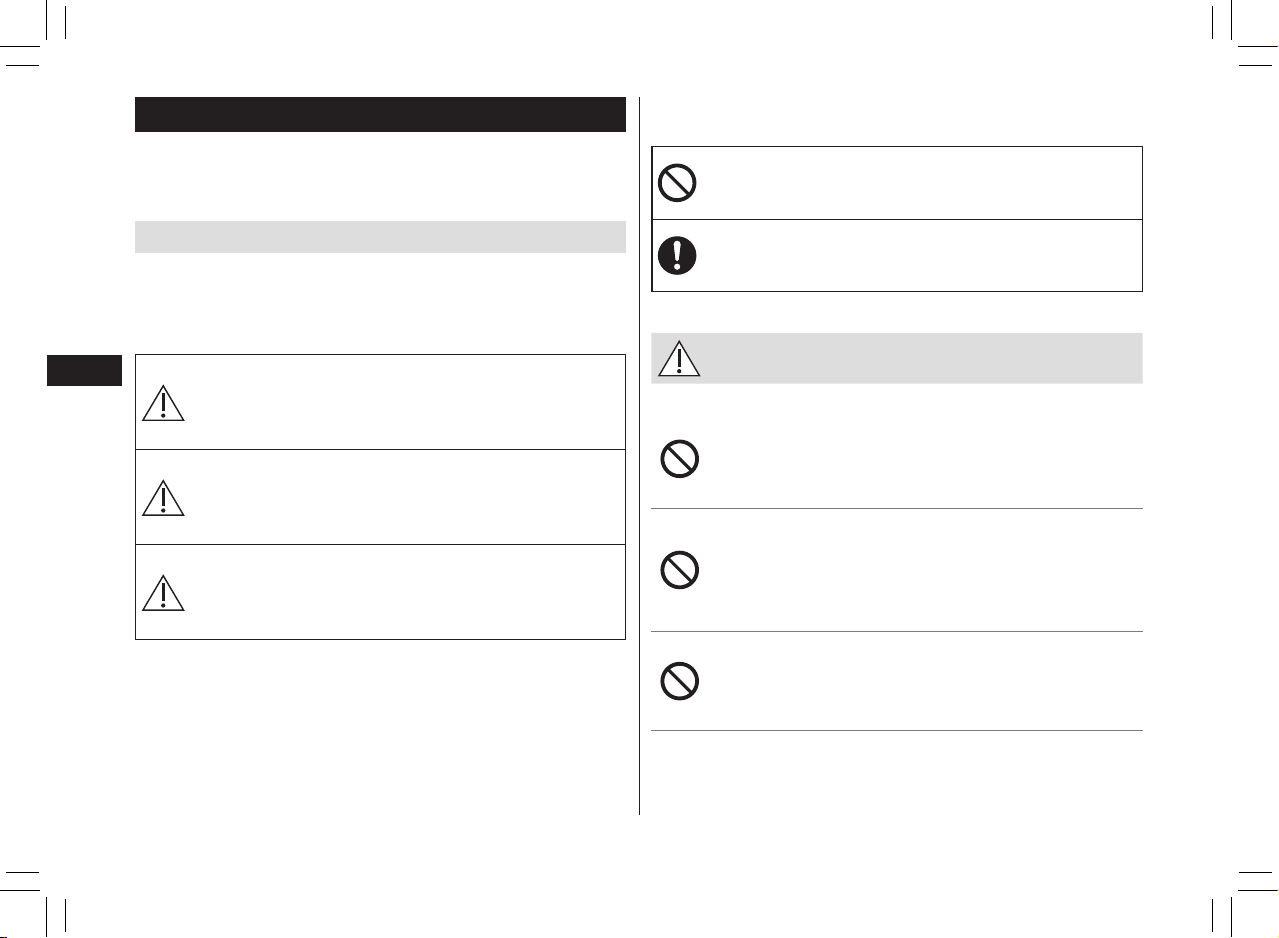Click the light gray section bar on the left page

(x=380, y=237)
